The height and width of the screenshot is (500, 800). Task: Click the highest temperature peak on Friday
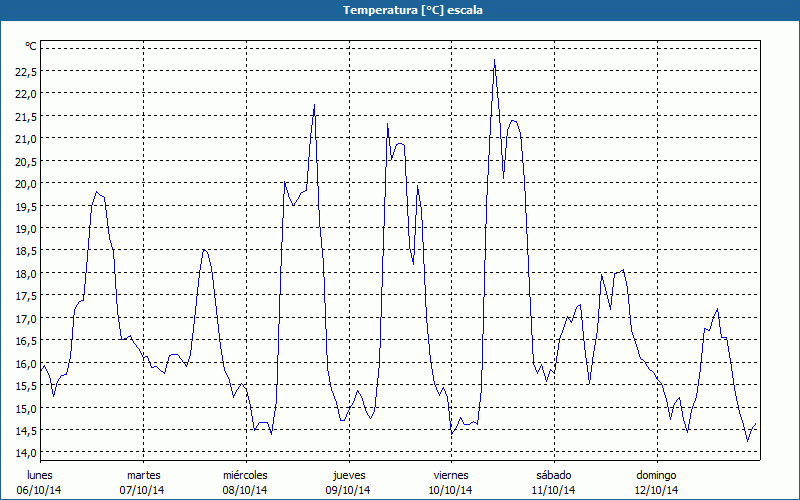pyautogui.click(x=494, y=60)
